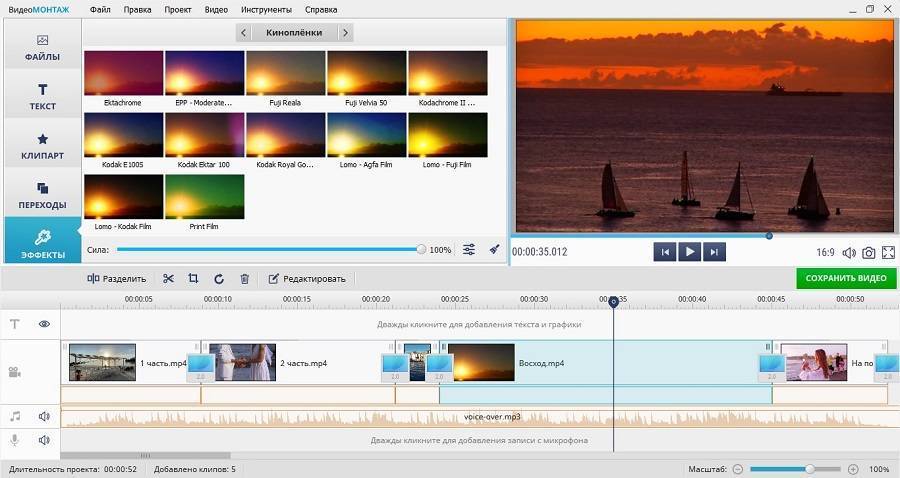The image size is (900, 478).
Task: Toggle text track visibility eye icon
Action: [44, 324]
